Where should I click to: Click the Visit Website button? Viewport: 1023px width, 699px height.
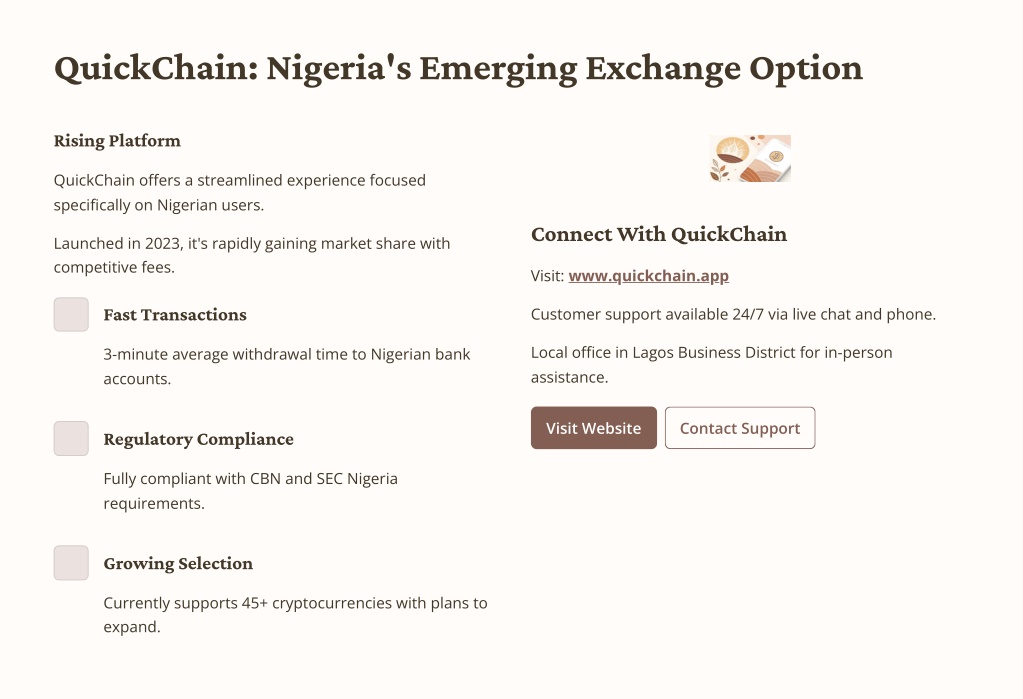[x=594, y=428]
